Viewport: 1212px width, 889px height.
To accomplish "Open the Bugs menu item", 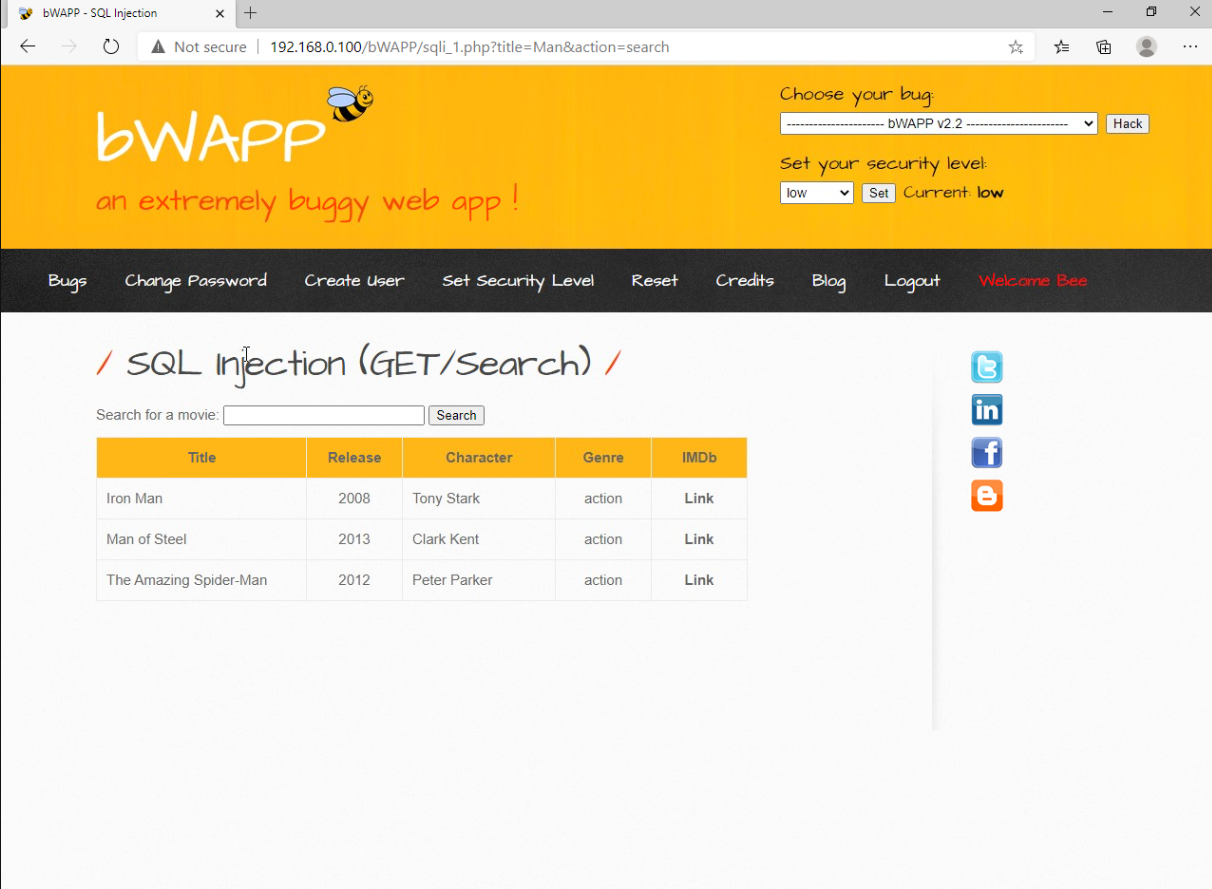I will coord(67,281).
